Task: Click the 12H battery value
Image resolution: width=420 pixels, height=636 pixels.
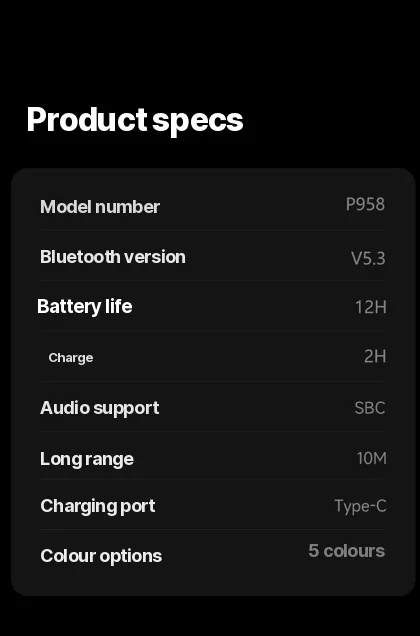Action: click(x=370, y=307)
